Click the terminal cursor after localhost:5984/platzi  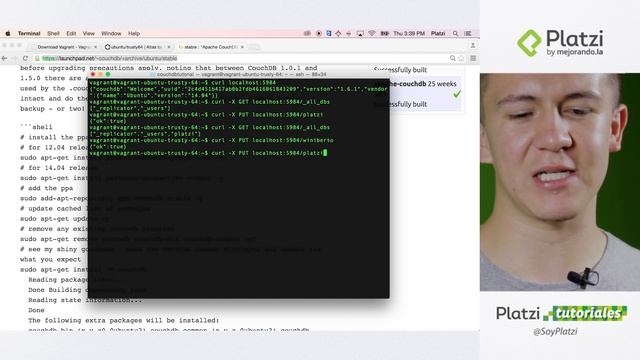tap(325, 153)
